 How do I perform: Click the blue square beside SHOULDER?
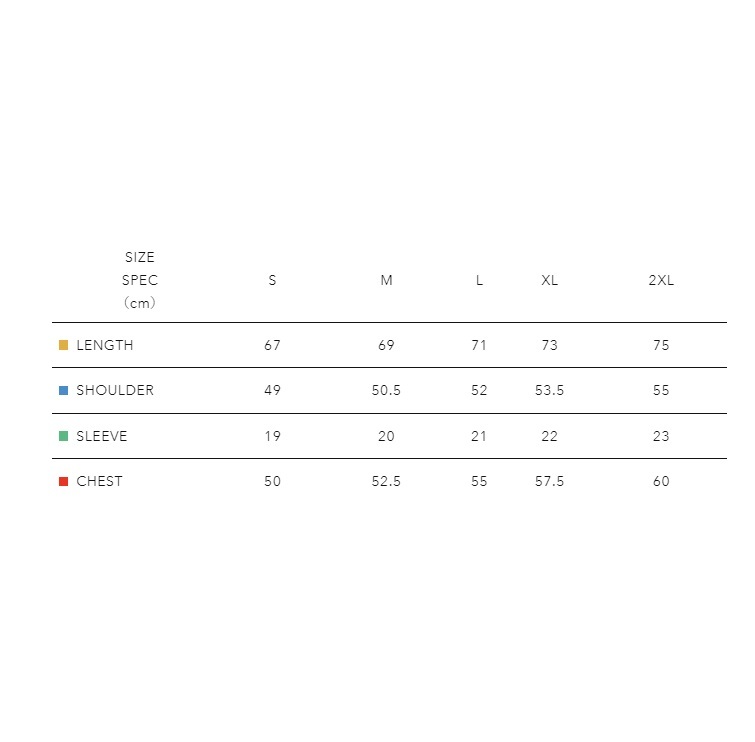click(64, 390)
